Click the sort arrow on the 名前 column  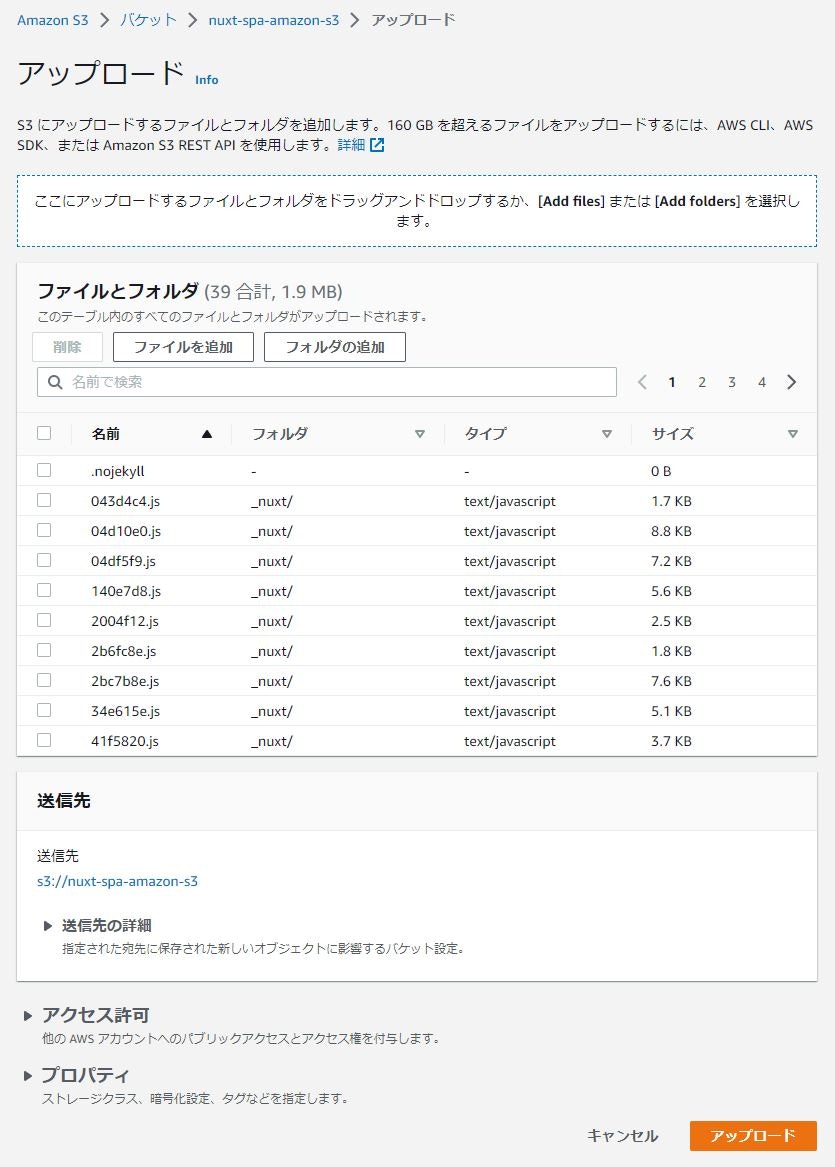point(207,434)
